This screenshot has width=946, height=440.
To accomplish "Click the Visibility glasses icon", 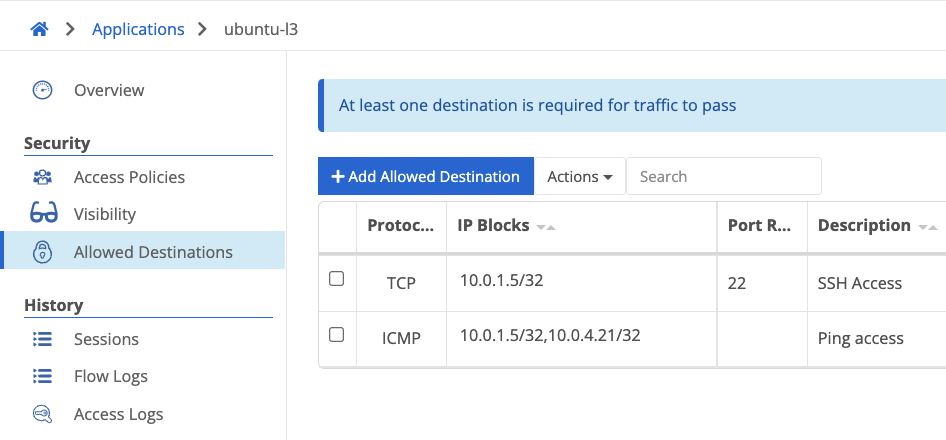I will tap(43, 214).
